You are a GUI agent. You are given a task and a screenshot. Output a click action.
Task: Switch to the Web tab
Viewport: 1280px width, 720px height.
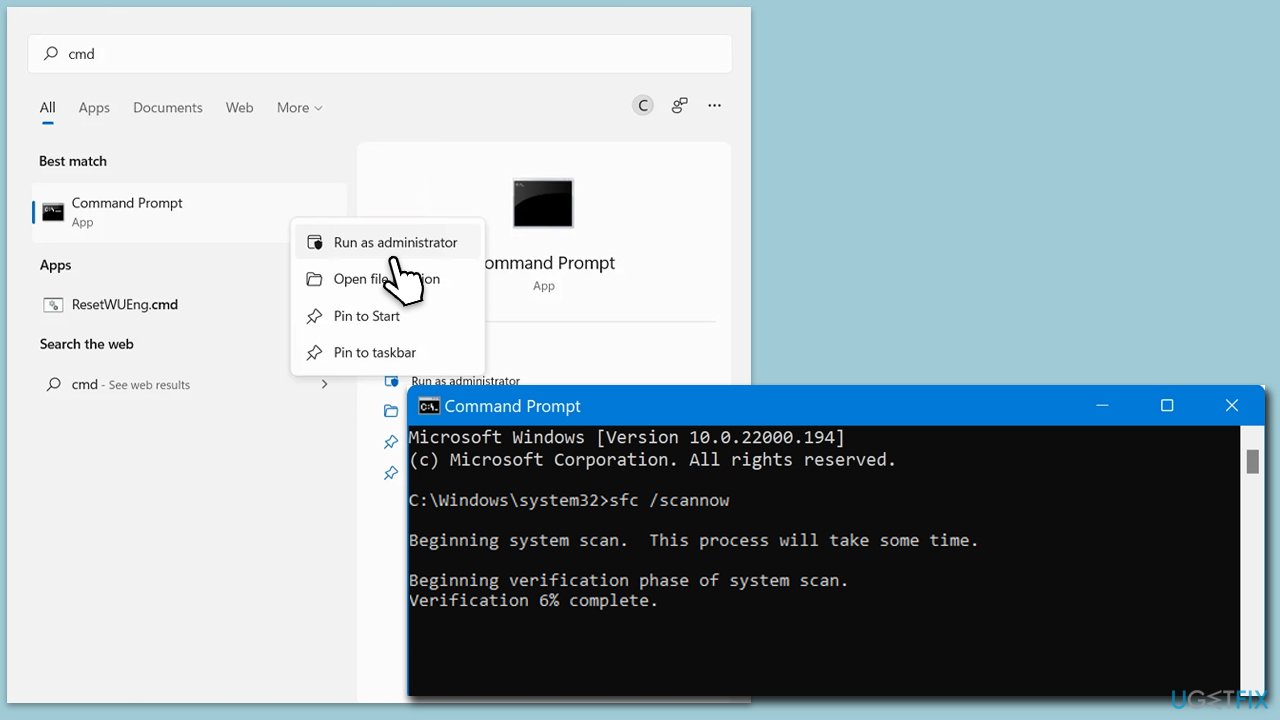pyautogui.click(x=239, y=108)
